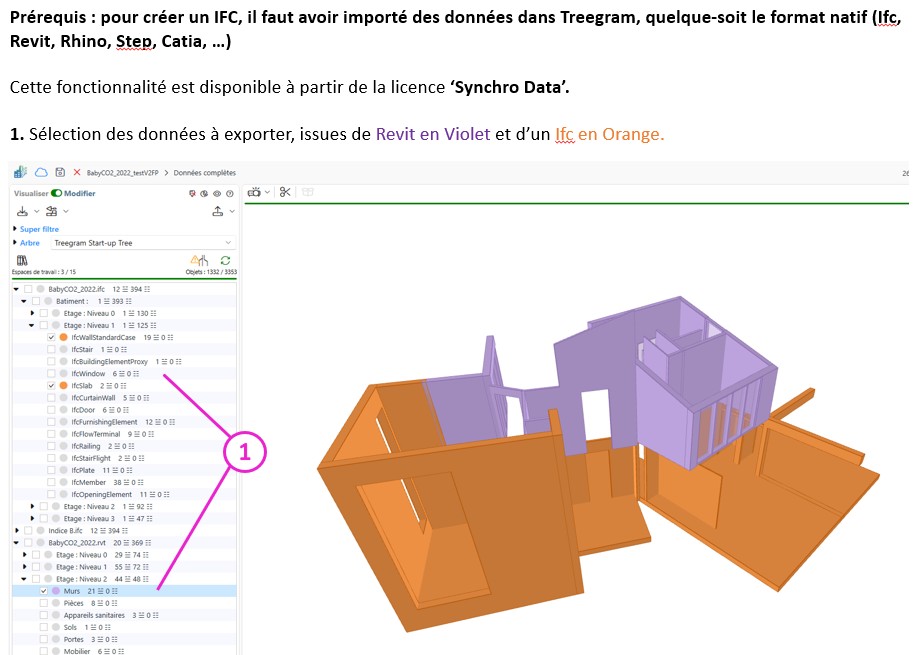Uncheck the Murs checkbox

point(43,591)
